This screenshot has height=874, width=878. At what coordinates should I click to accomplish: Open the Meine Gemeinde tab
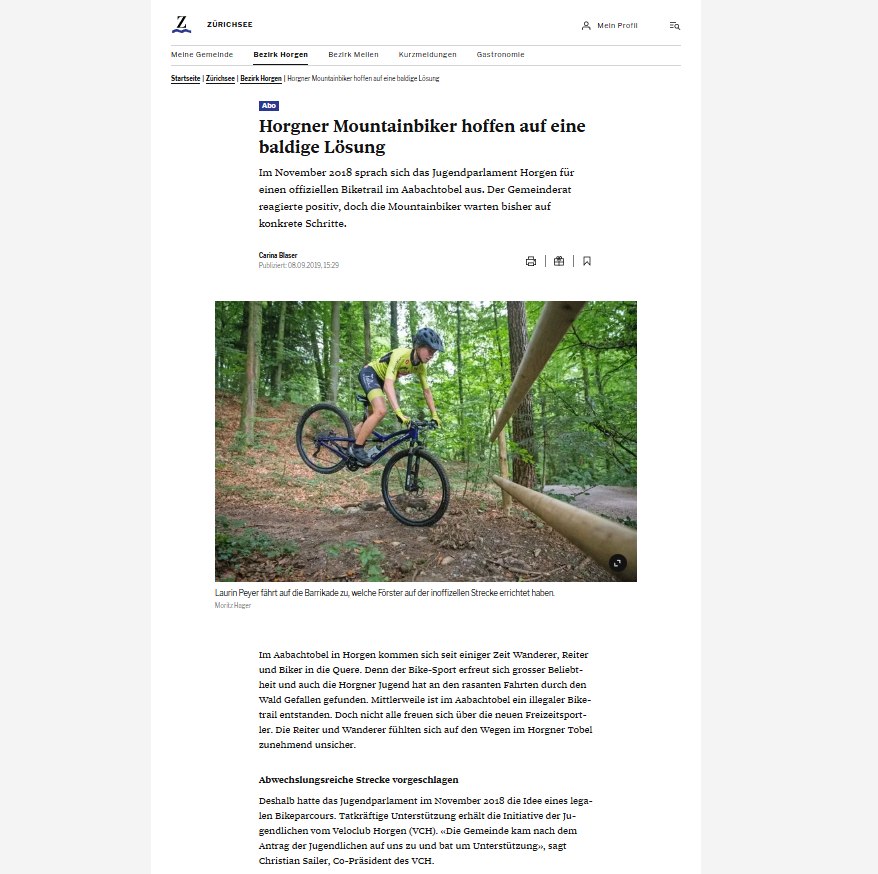coord(202,54)
